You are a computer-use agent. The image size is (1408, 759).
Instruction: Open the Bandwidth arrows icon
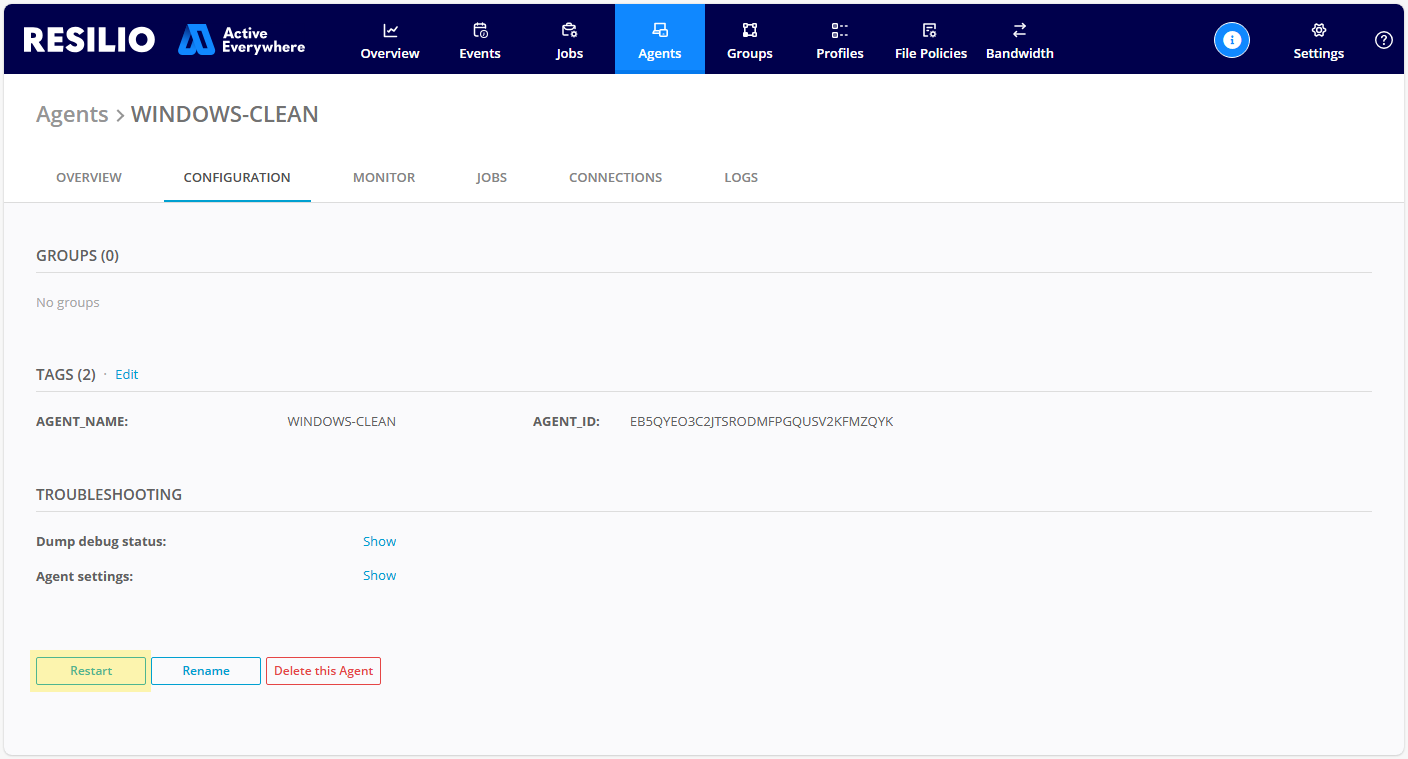click(x=1020, y=30)
